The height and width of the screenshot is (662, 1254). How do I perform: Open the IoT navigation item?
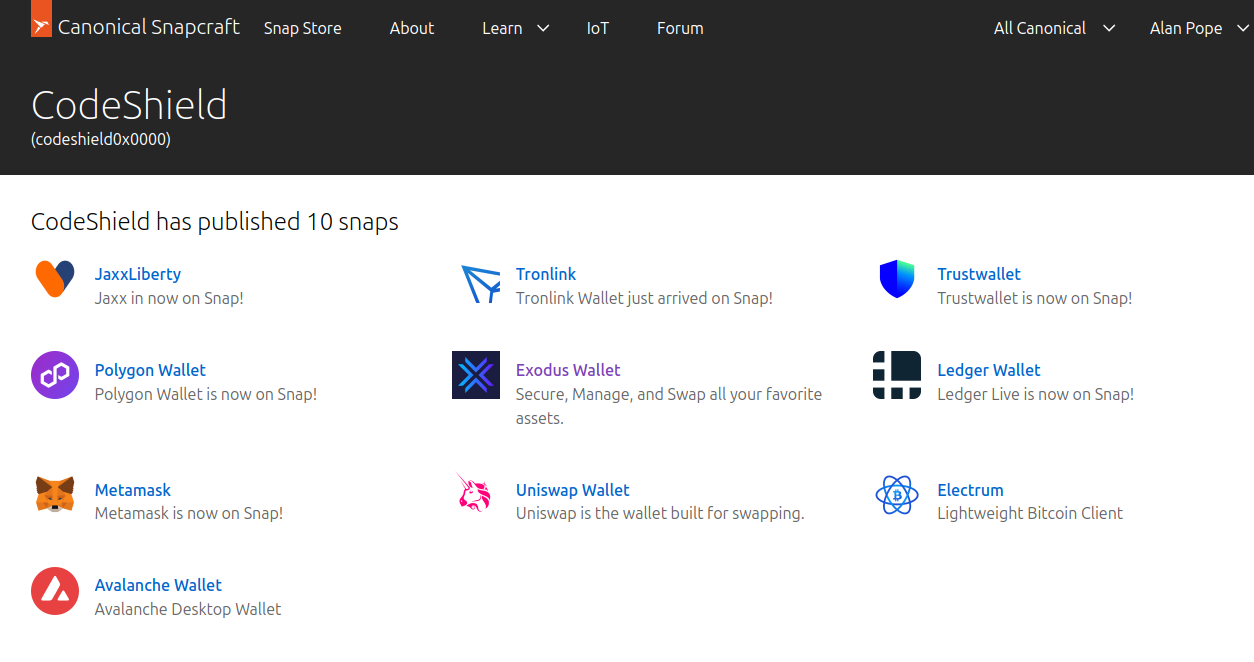[598, 28]
